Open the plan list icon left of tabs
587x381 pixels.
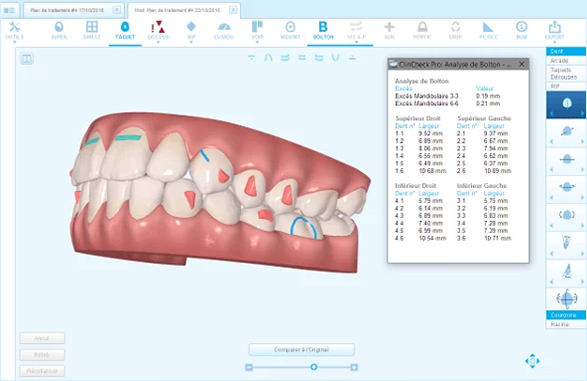[9, 10]
